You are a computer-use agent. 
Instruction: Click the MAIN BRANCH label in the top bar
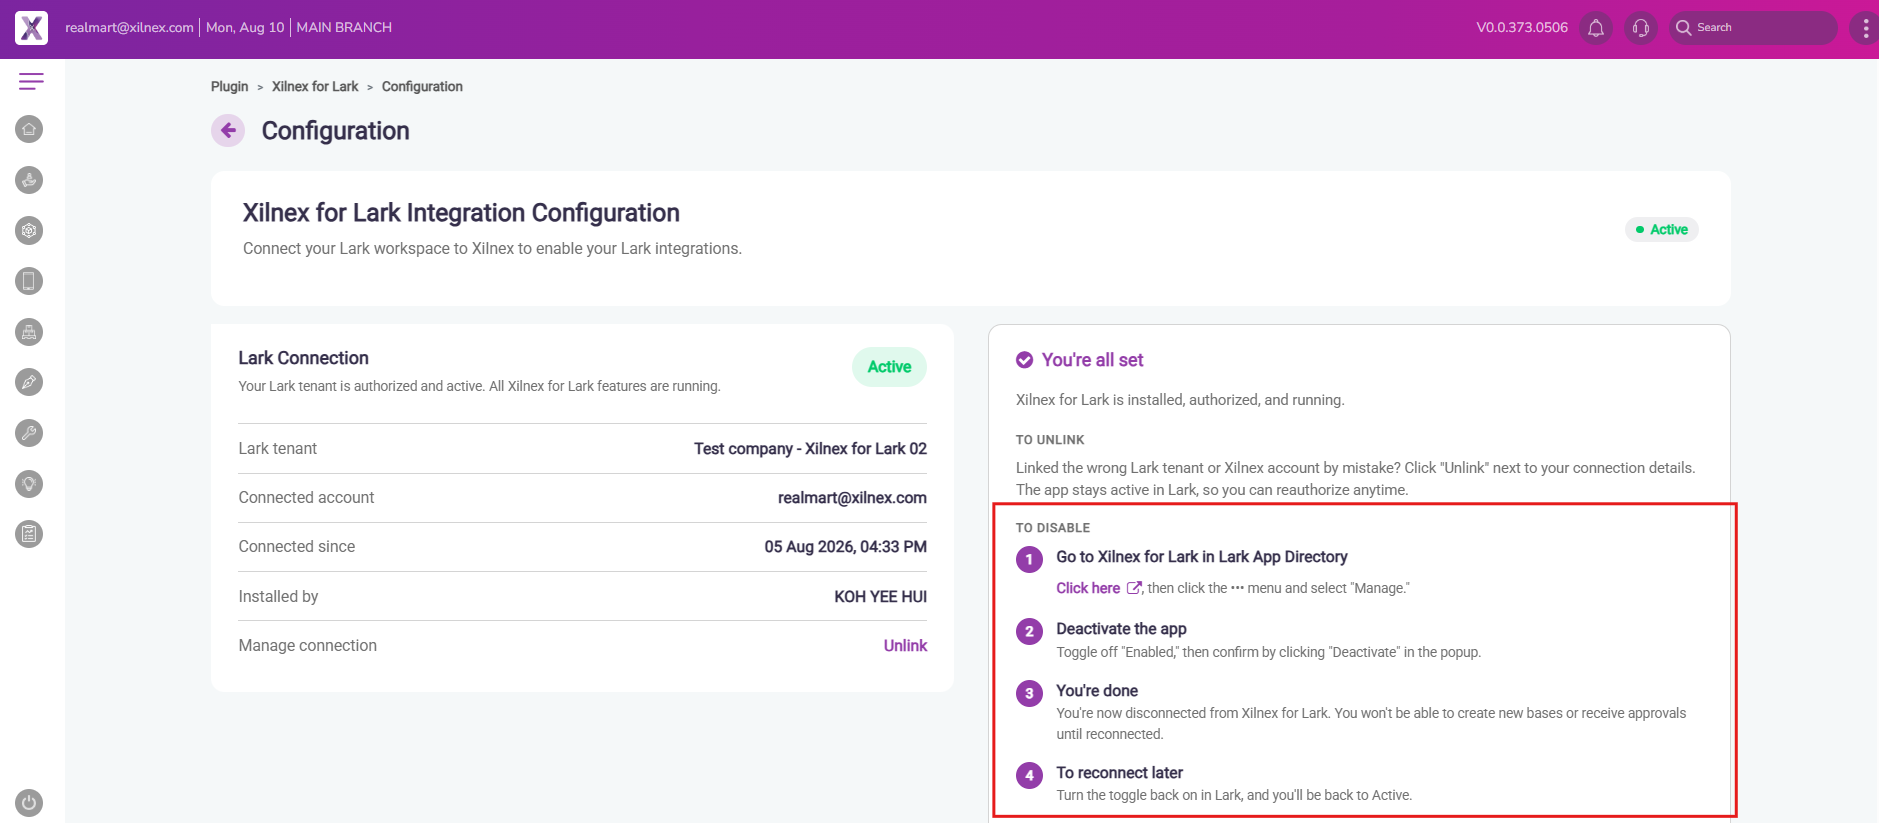344,28
